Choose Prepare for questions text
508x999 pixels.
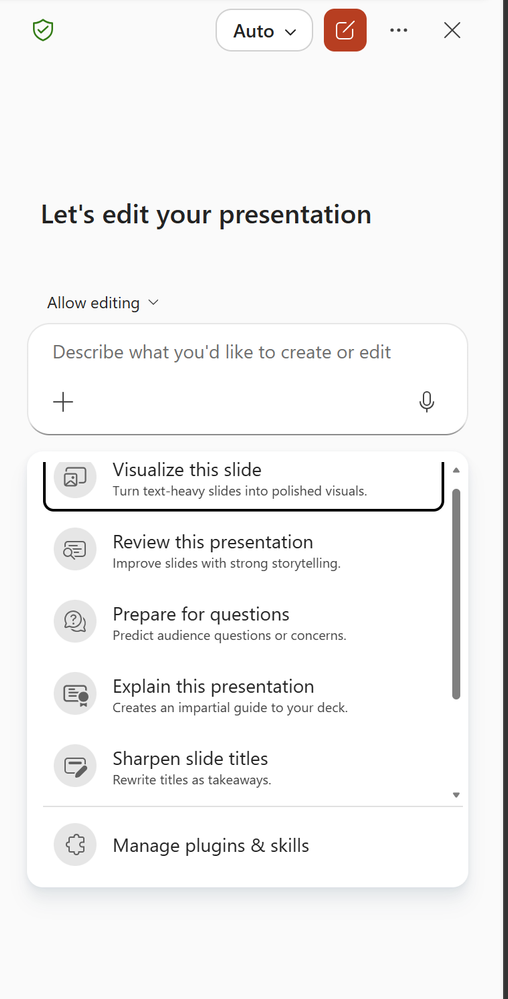pyautogui.click(x=201, y=614)
